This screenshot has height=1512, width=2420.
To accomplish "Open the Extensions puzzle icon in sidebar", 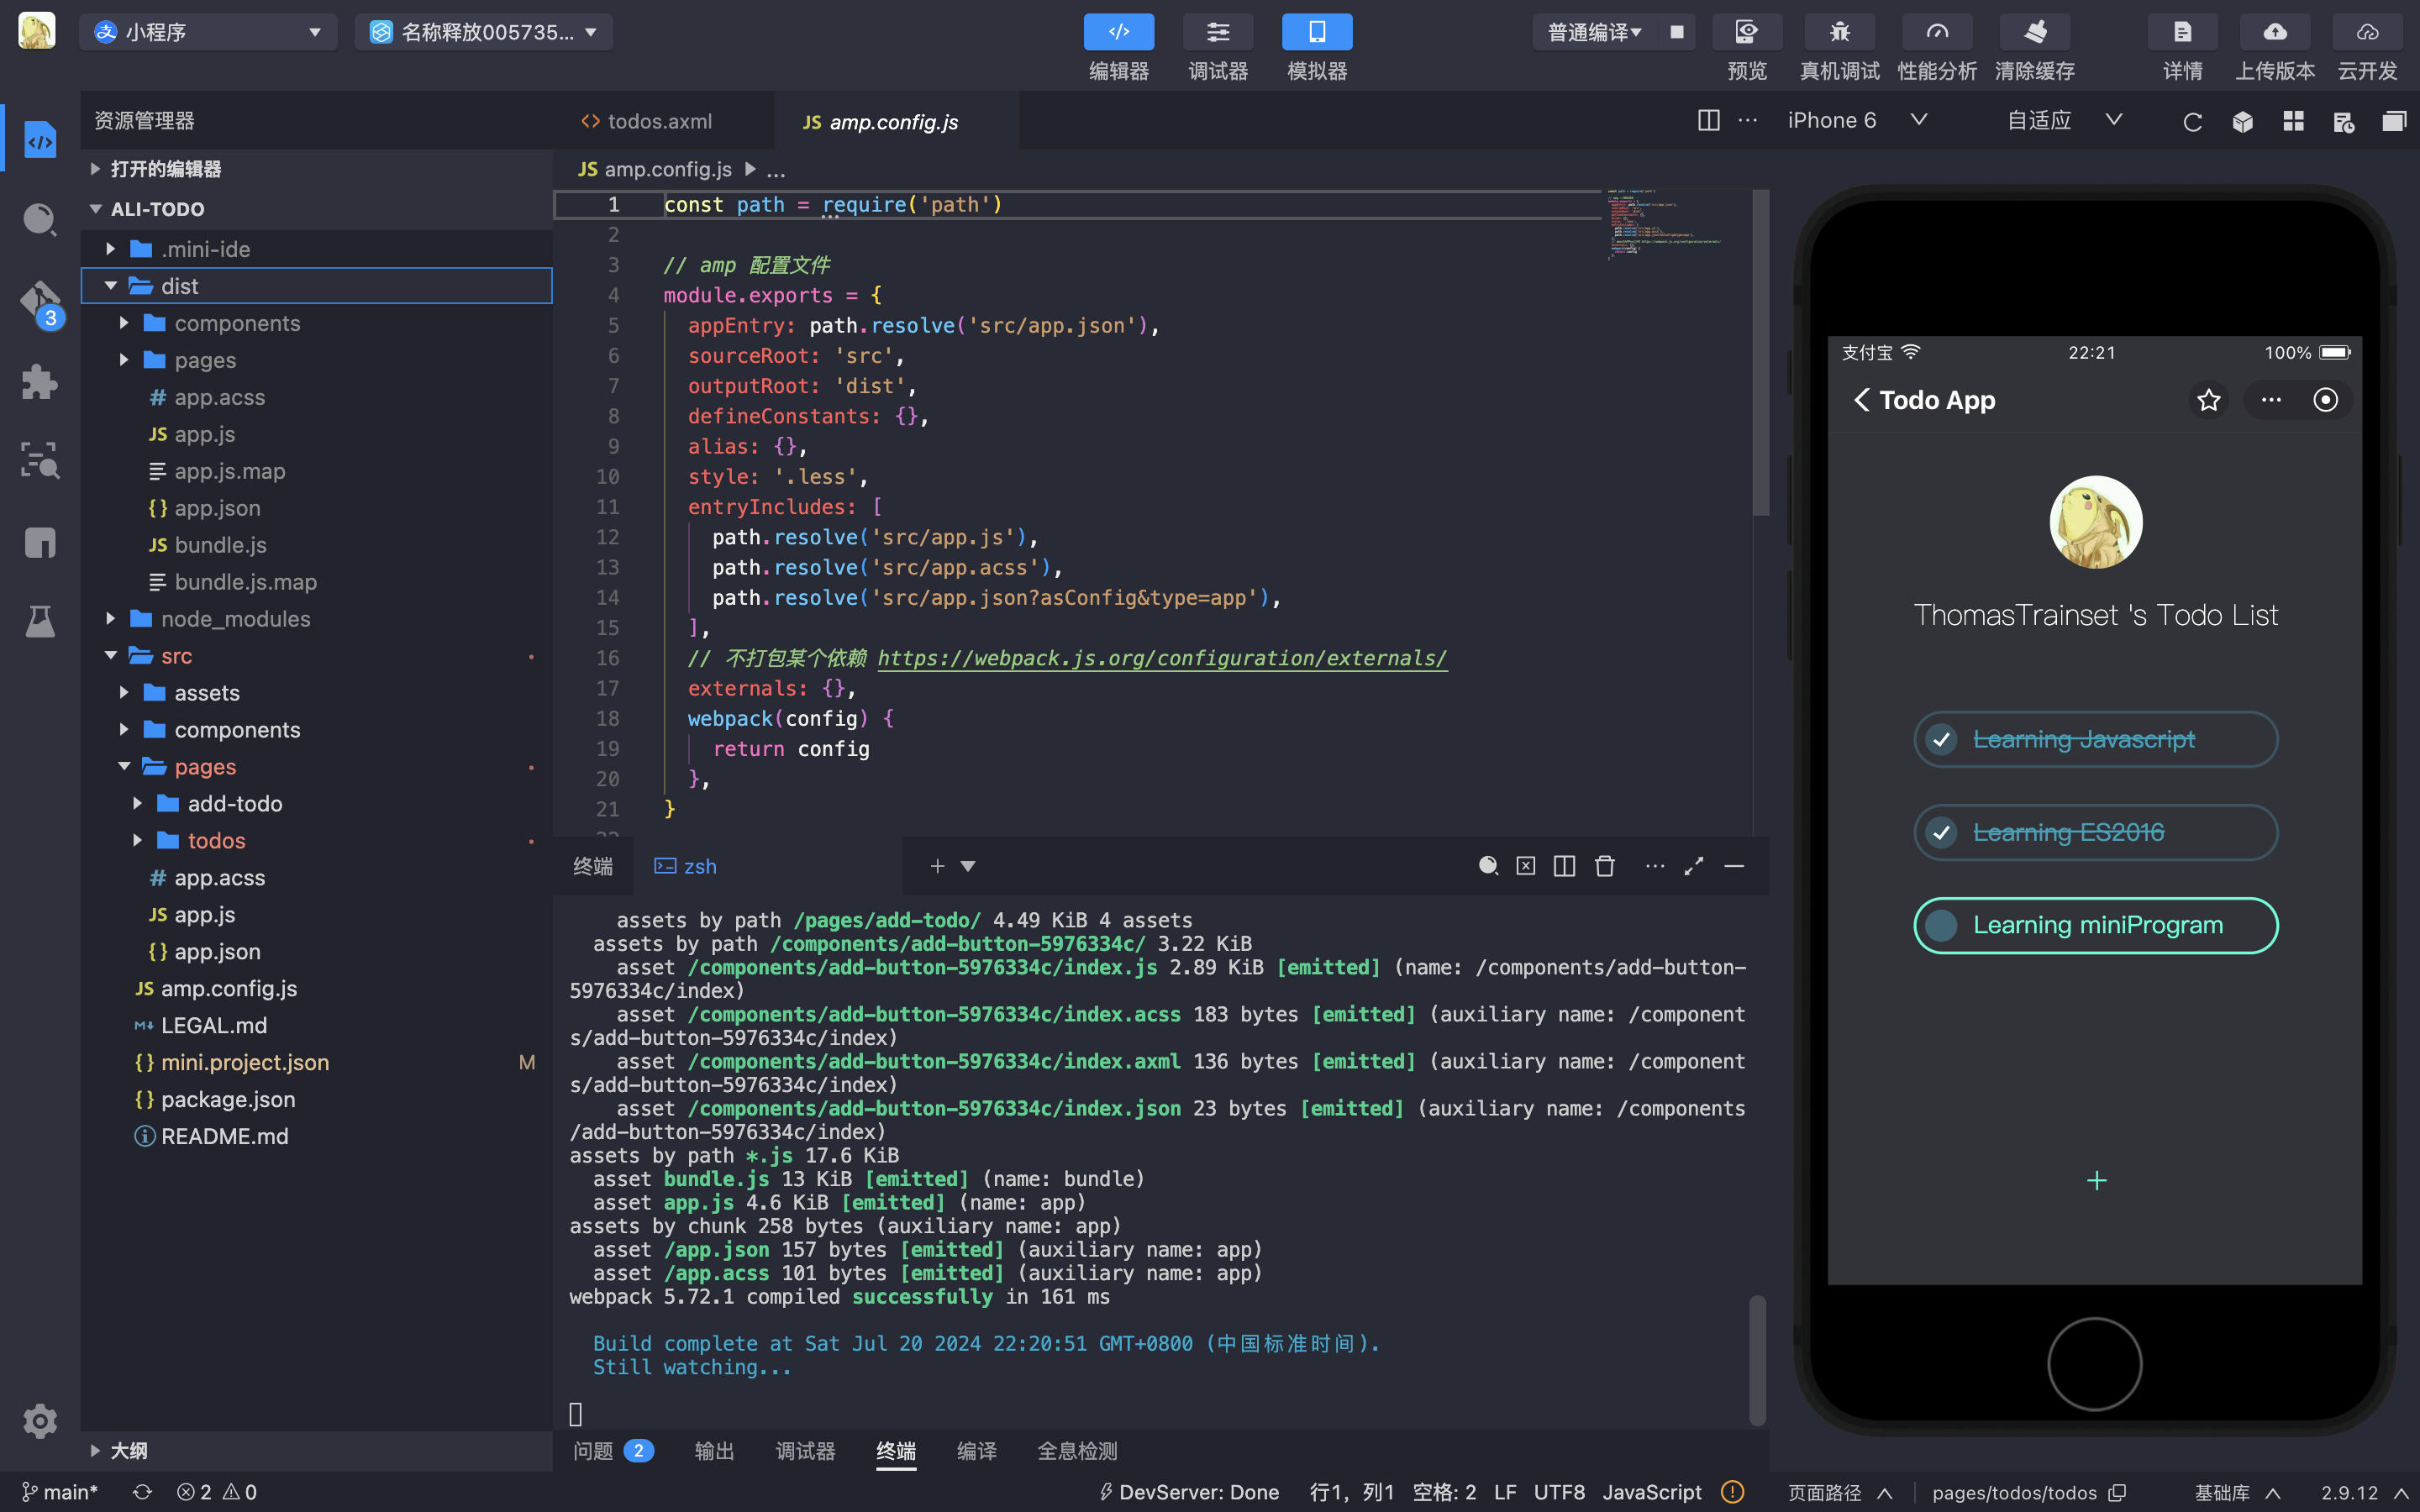I will 40,382.
